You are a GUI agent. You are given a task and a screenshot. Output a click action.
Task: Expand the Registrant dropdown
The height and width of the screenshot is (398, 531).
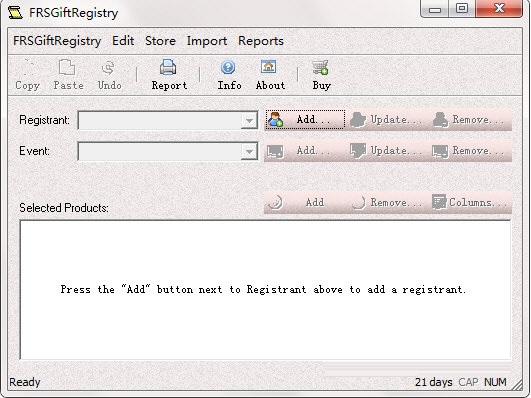coord(249,120)
